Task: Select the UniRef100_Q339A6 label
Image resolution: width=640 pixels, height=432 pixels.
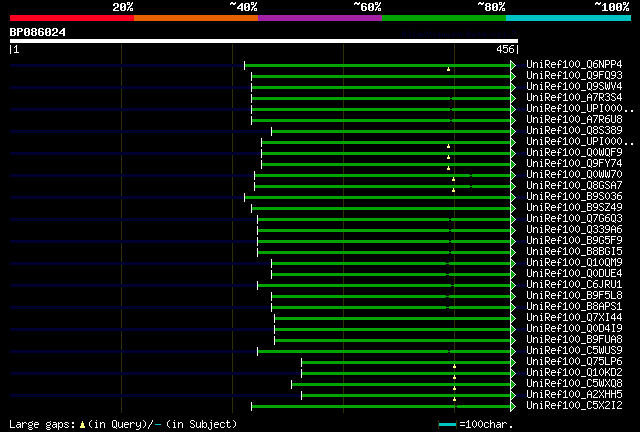Action: point(574,230)
